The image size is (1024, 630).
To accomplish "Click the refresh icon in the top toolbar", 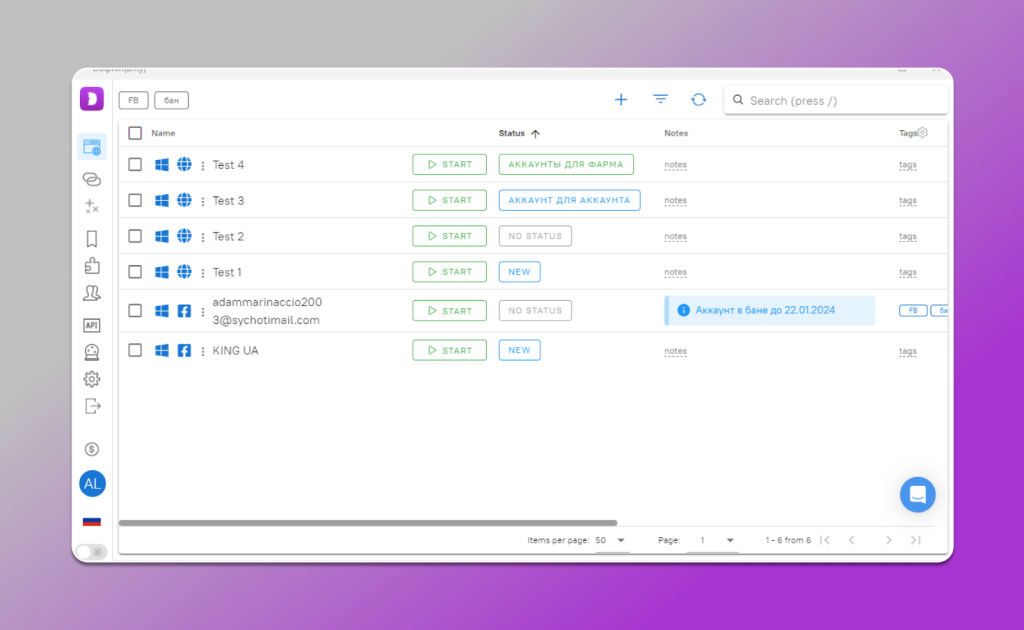I will pos(698,99).
